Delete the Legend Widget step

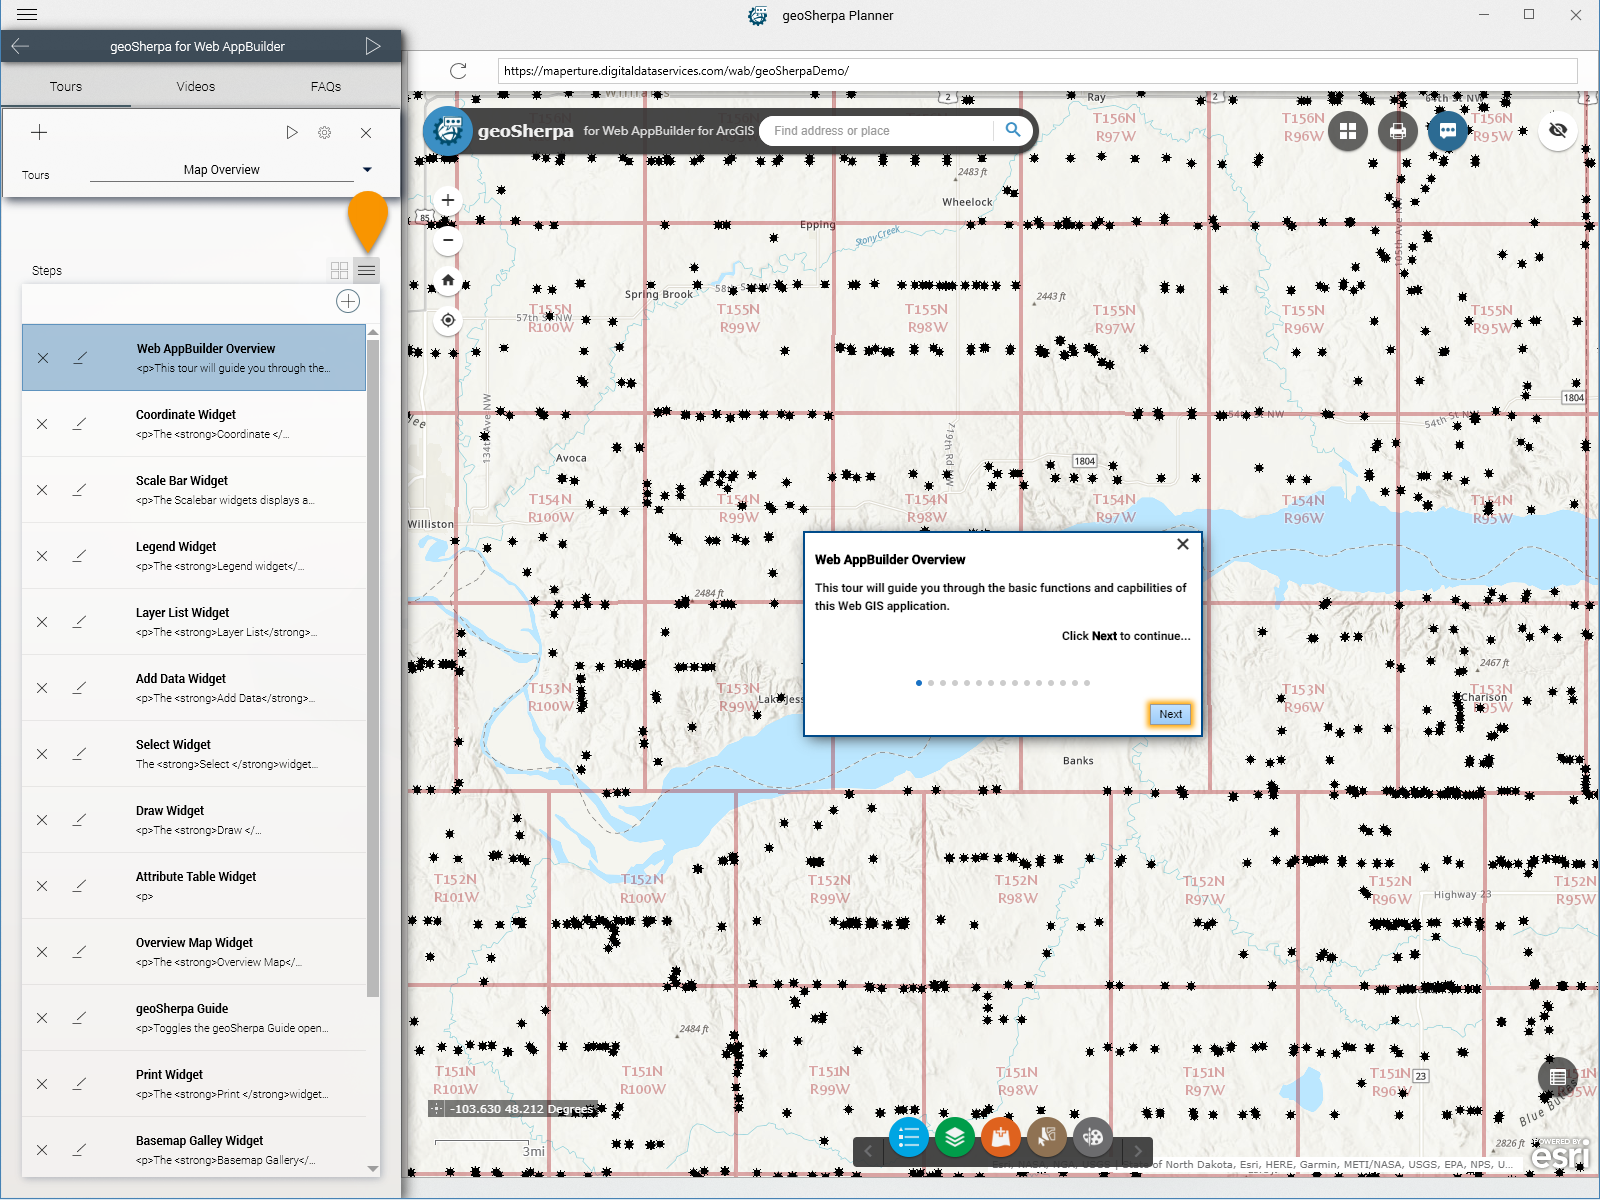pyautogui.click(x=42, y=556)
